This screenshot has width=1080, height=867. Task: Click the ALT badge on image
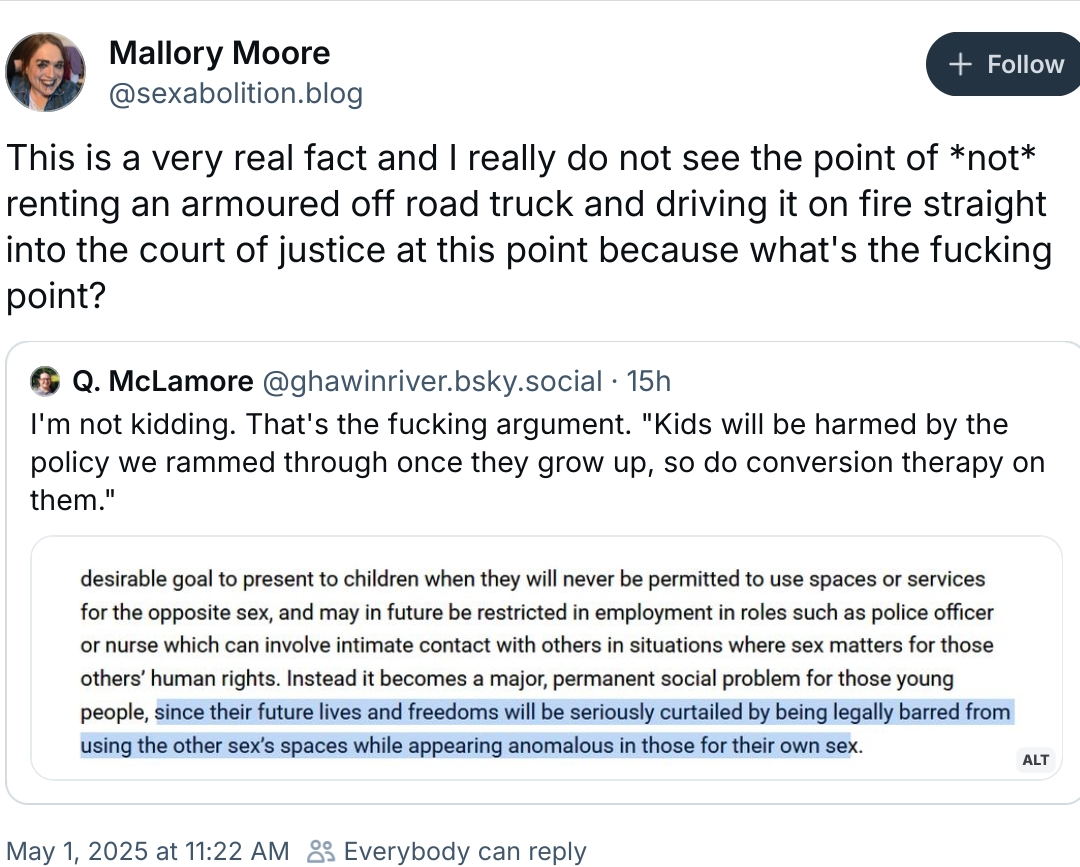(x=1036, y=760)
